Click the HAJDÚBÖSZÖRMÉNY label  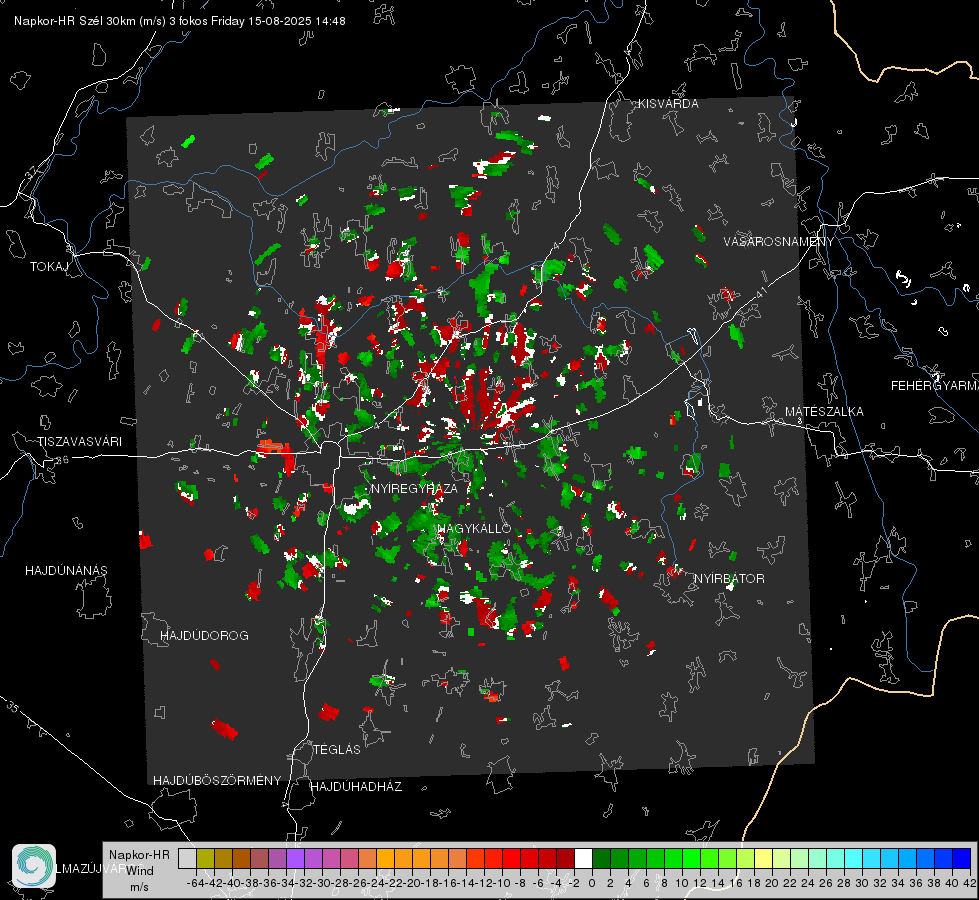coord(217,781)
